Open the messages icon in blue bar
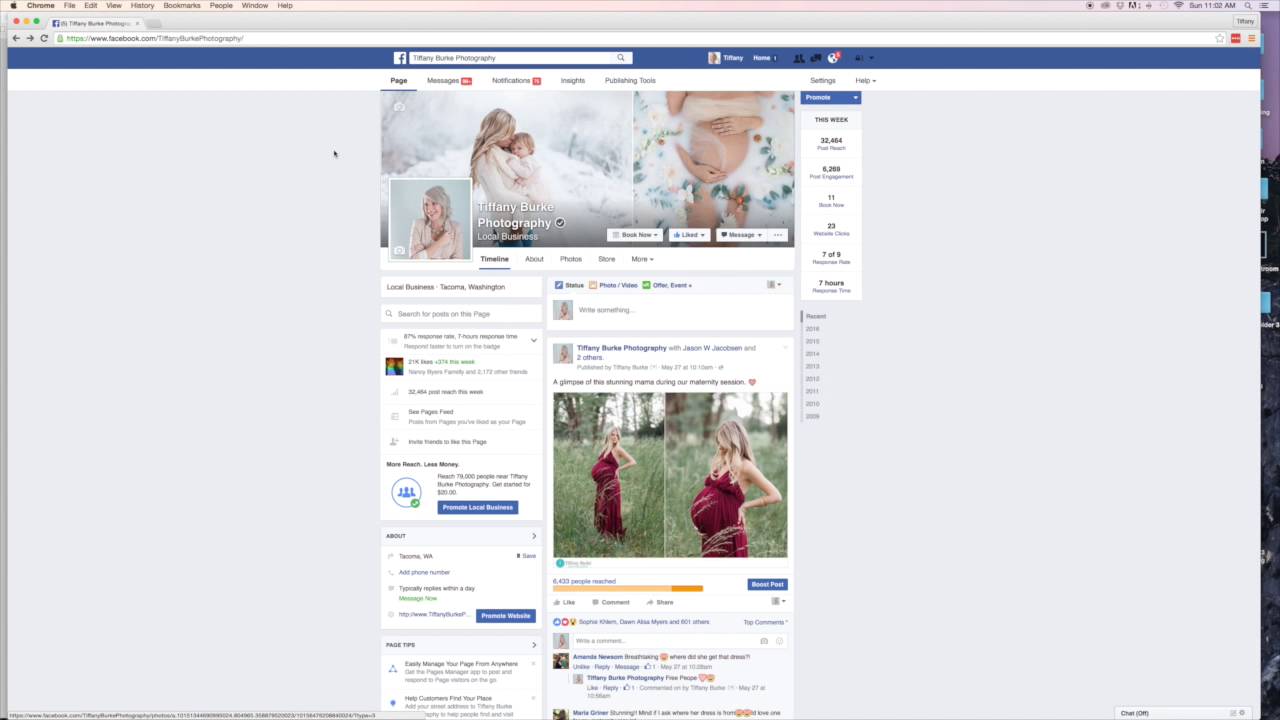 pyautogui.click(x=815, y=58)
